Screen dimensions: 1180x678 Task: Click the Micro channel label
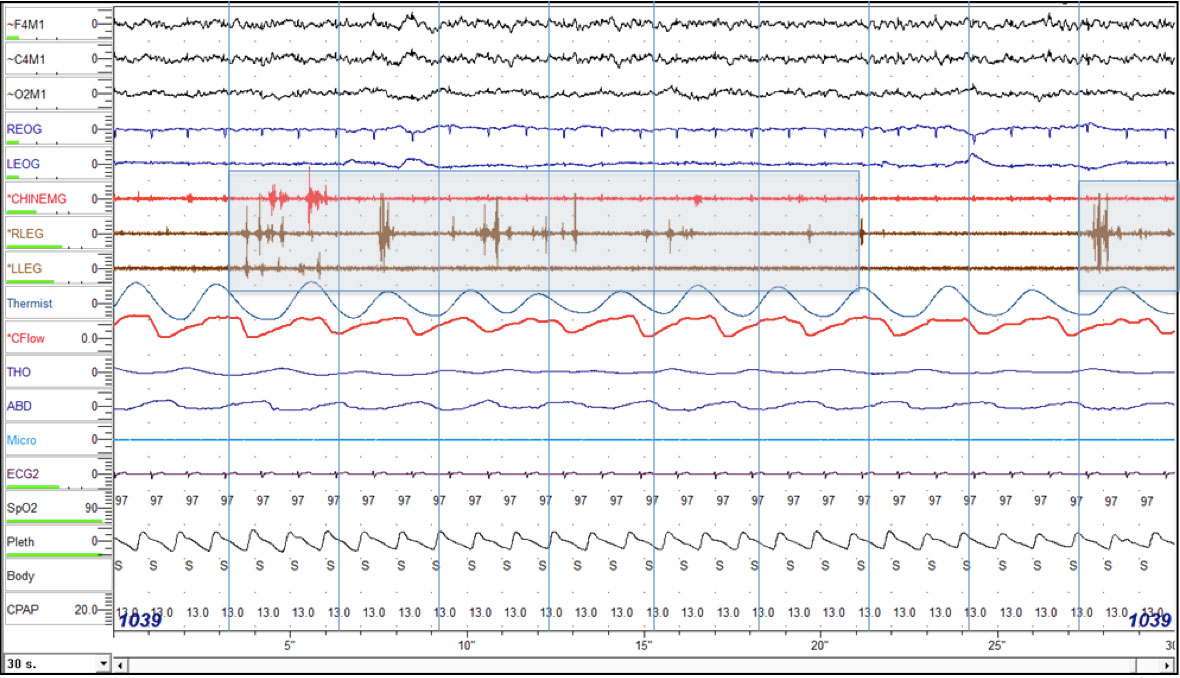pos(22,440)
